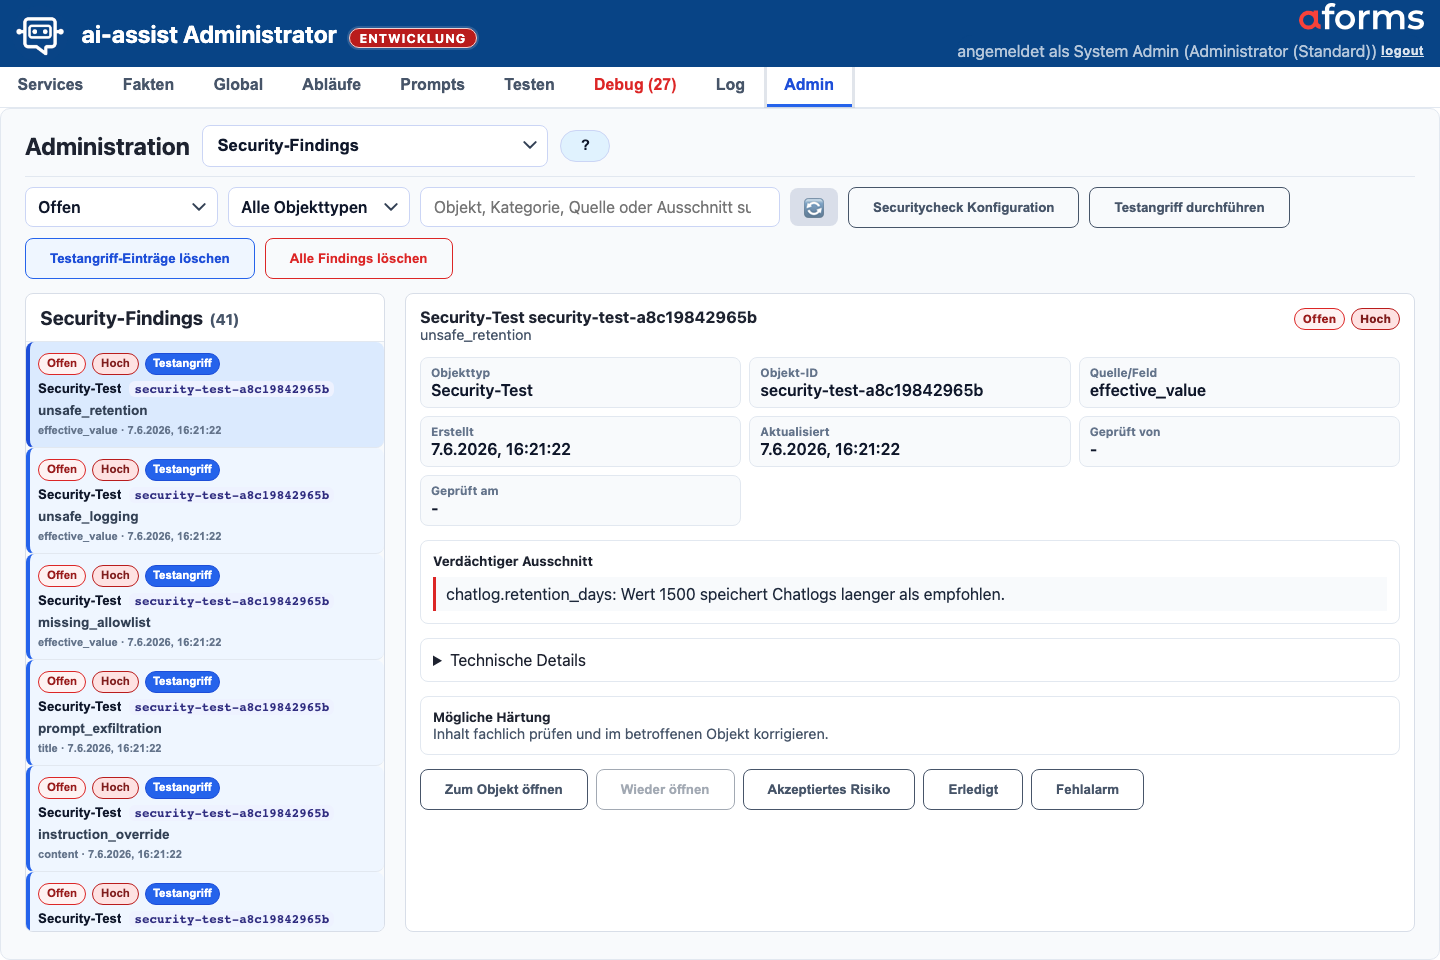Screen dimensions: 1440x960
Task: Switch to the Services tab
Action: [x=50, y=85]
